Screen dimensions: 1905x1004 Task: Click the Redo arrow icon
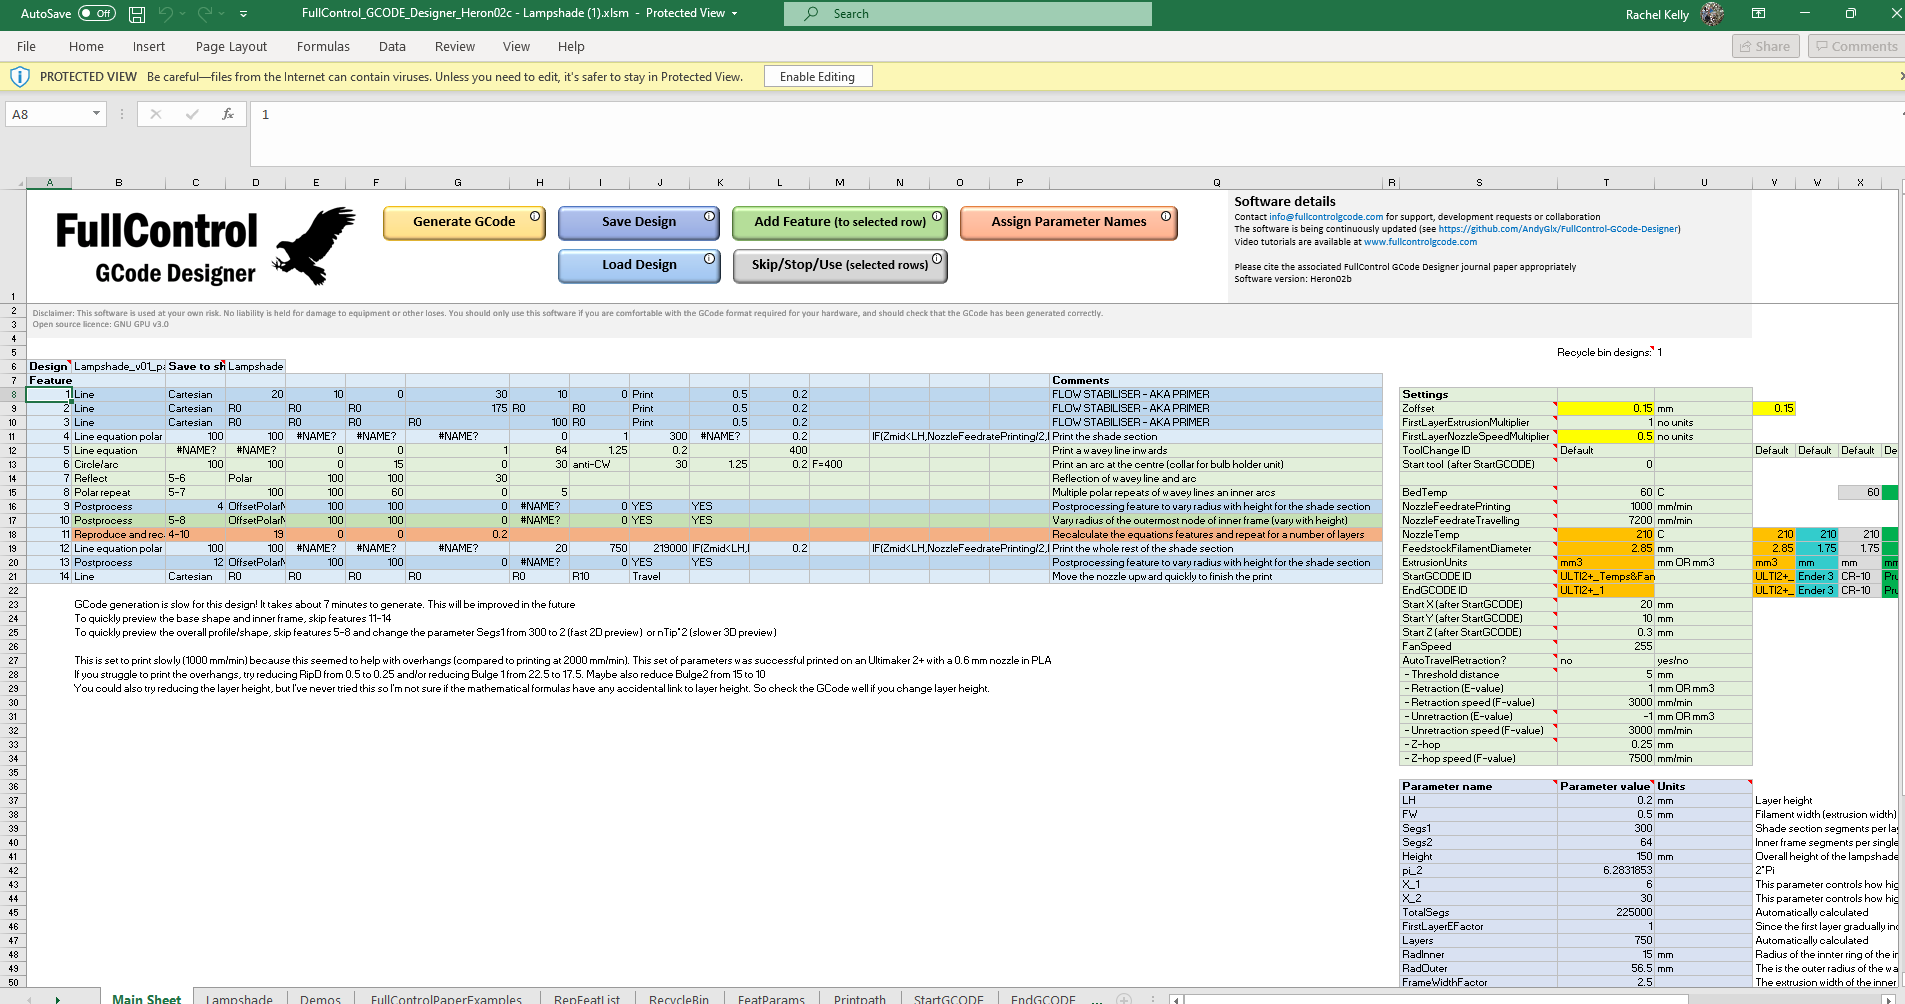[x=204, y=14]
